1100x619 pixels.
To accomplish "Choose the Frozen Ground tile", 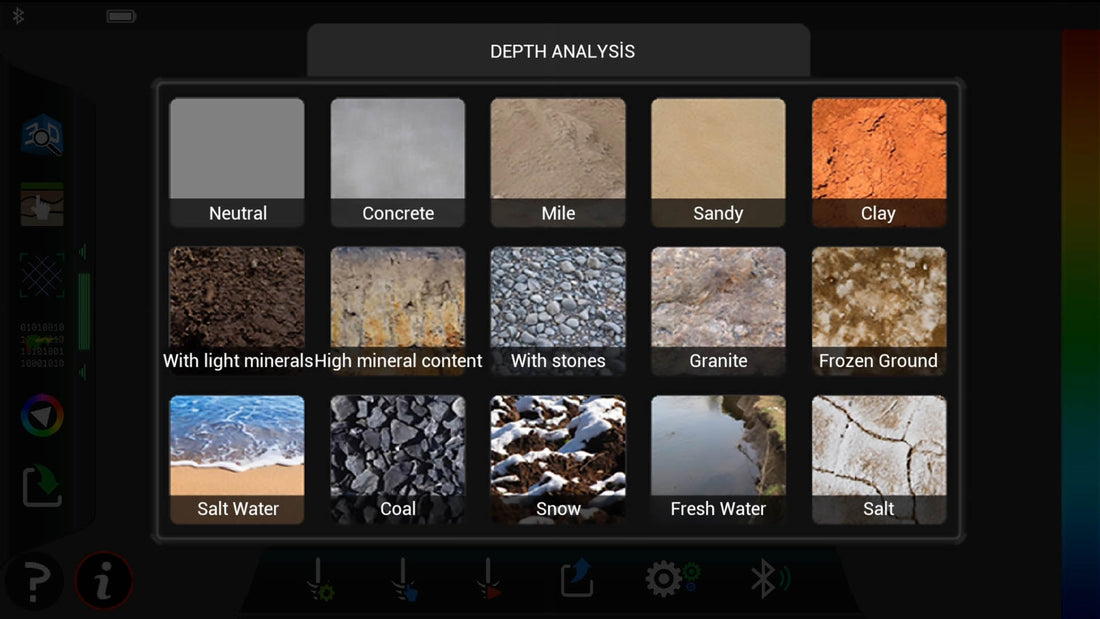I will 878,310.
